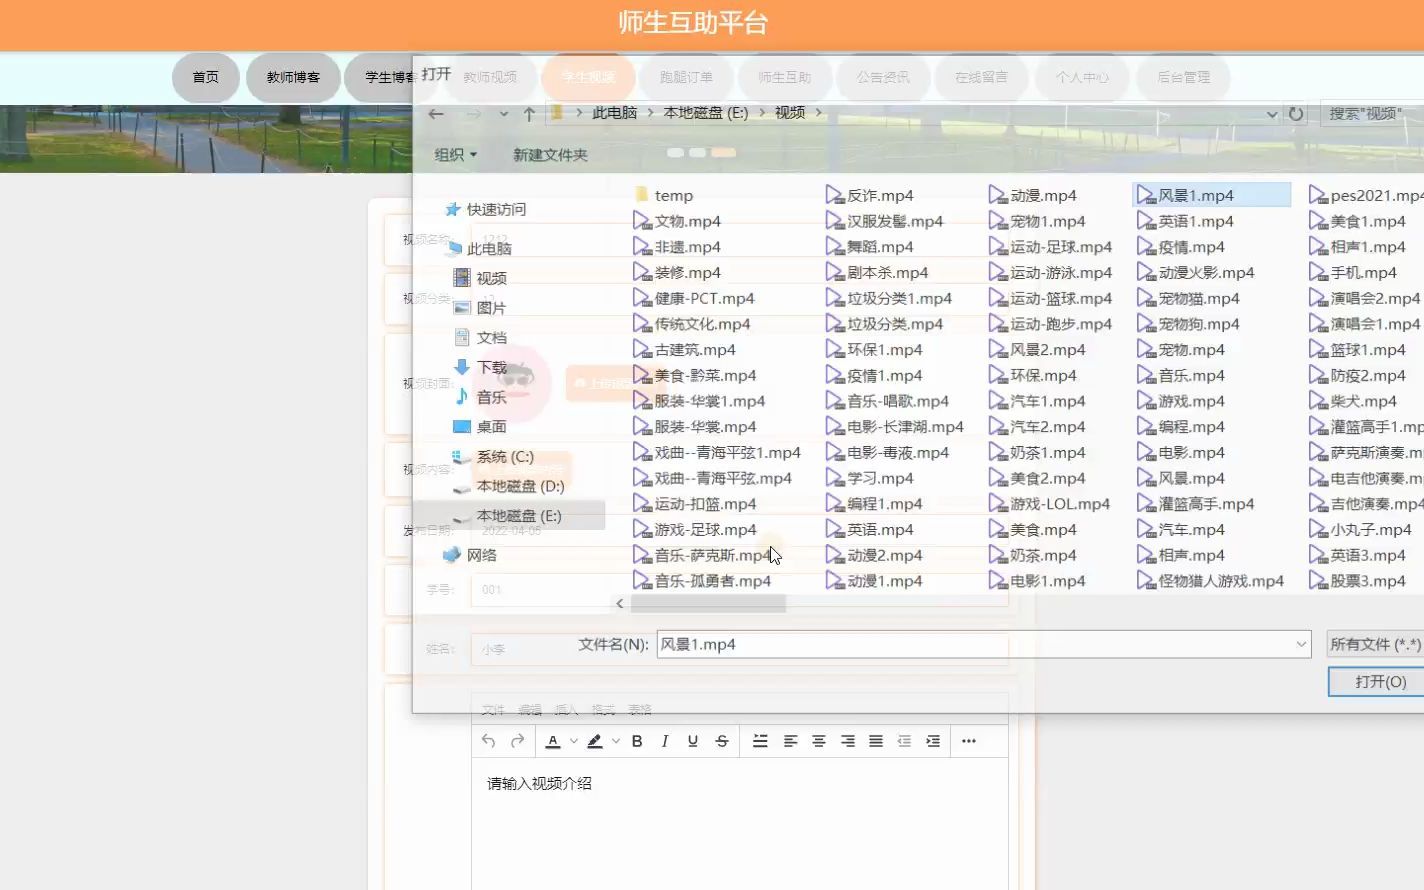The height and width of the screenshot is (890, 1424).
Task: Click the file name input field
Action: [x=974, y=644]
